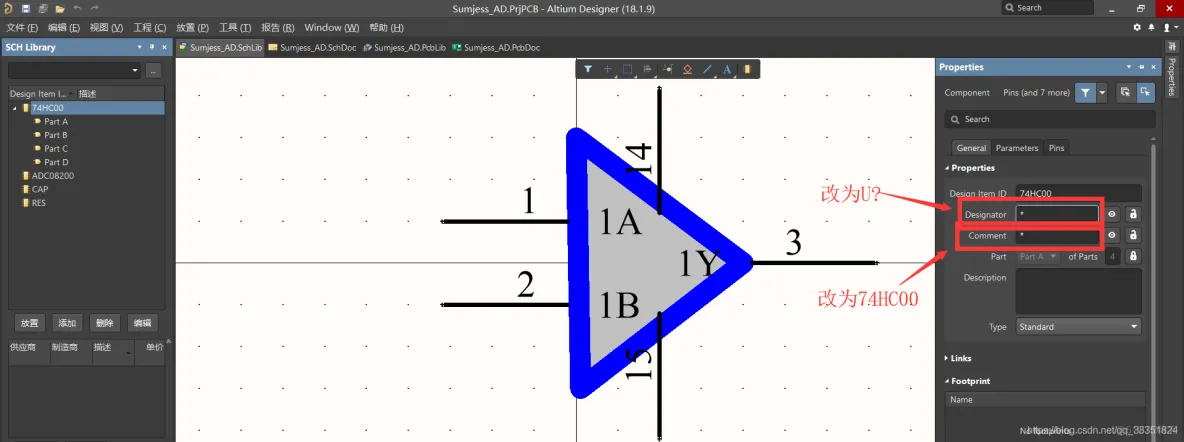This screenshot has width=1184, height=442.
Task: Select the place line tool icon
Action: [708, 69]
